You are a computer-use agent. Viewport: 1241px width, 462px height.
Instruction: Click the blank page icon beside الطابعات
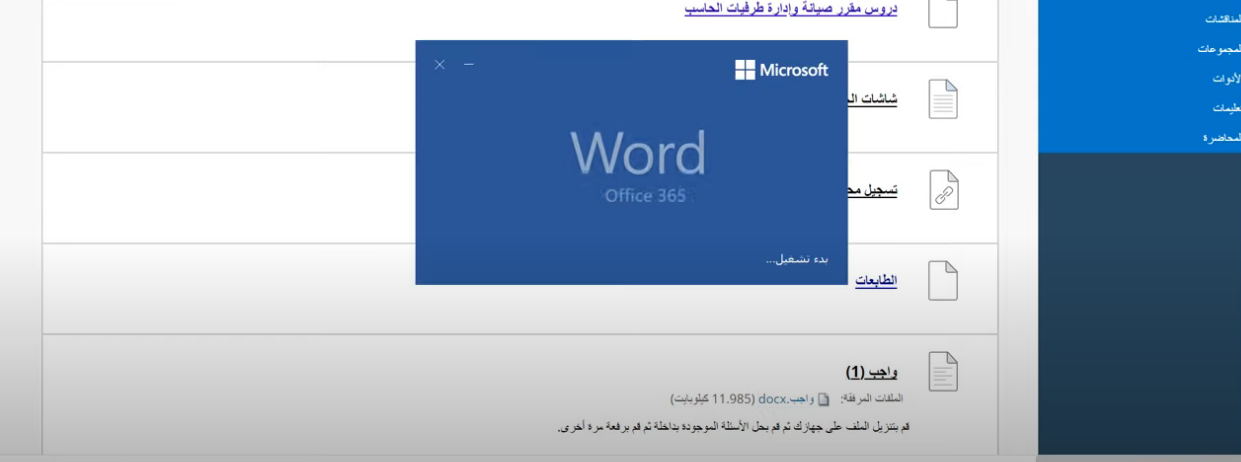(x=943, y=281)
